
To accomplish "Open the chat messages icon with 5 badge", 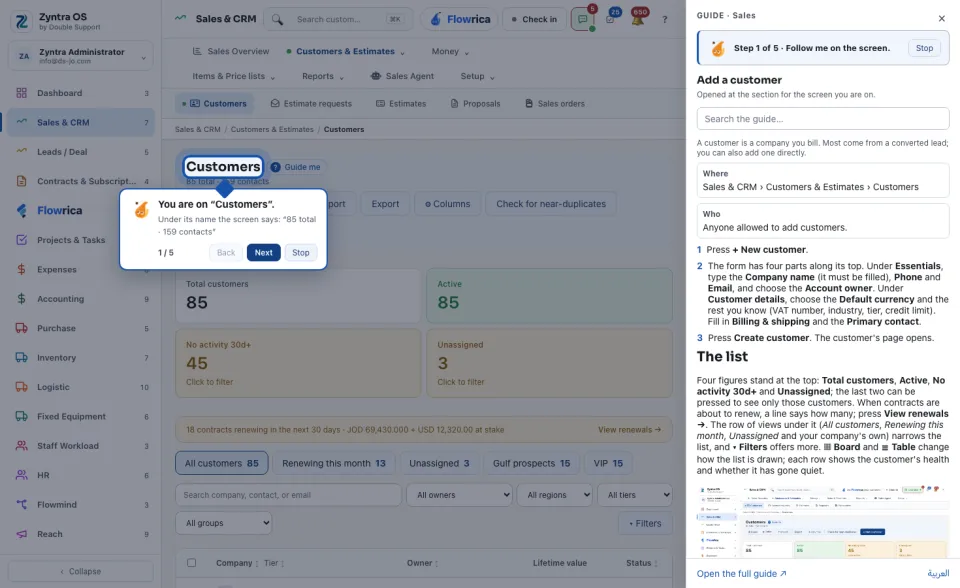I will coord(583,19).
